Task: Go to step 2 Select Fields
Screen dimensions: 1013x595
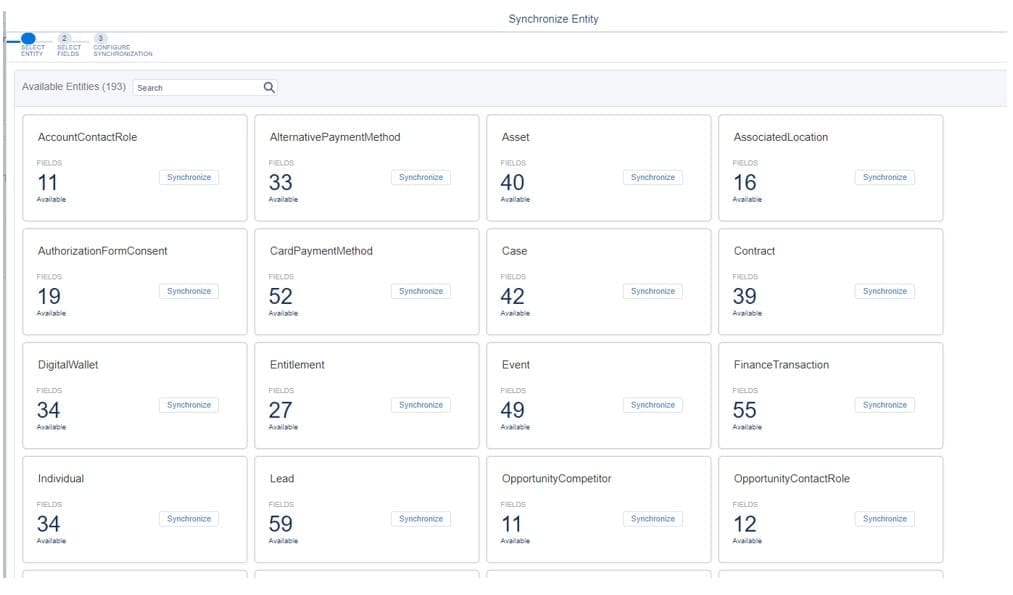Action: coord(65,39)
